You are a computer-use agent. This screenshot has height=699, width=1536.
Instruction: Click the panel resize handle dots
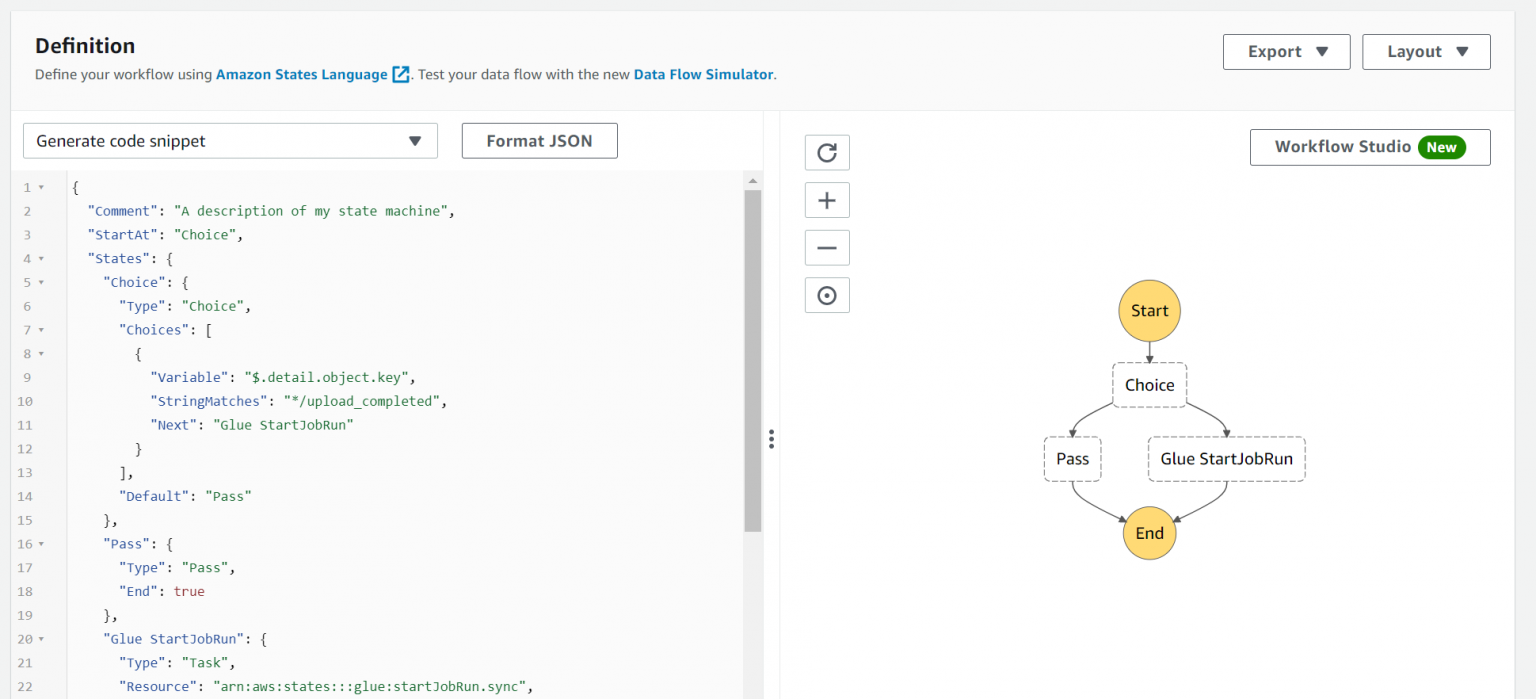[771, 439]
